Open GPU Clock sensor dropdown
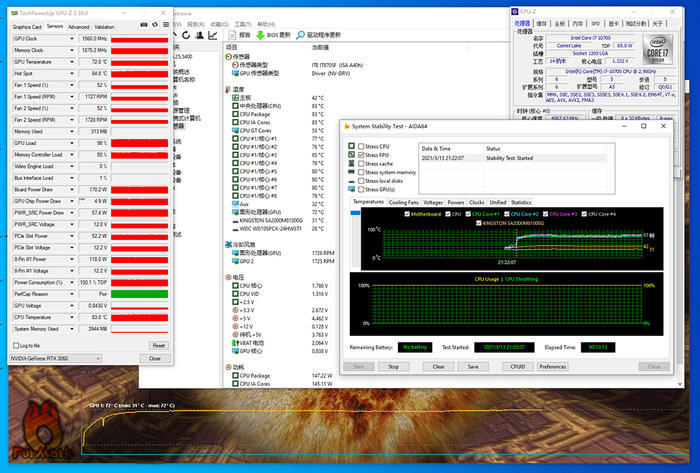Viewport: 700px width, 473px height. click(71, 39)
